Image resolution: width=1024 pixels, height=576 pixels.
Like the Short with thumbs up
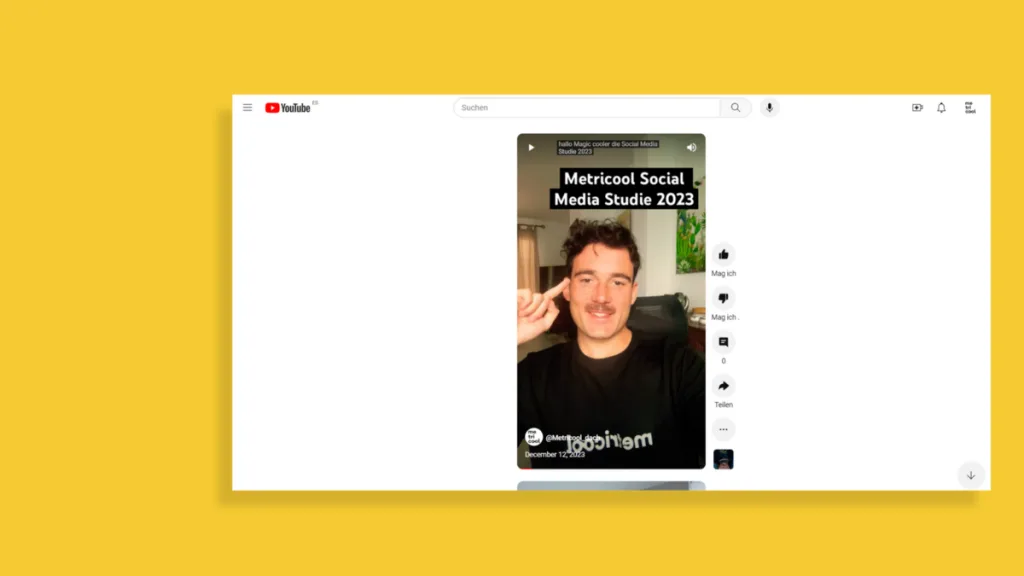724,255
